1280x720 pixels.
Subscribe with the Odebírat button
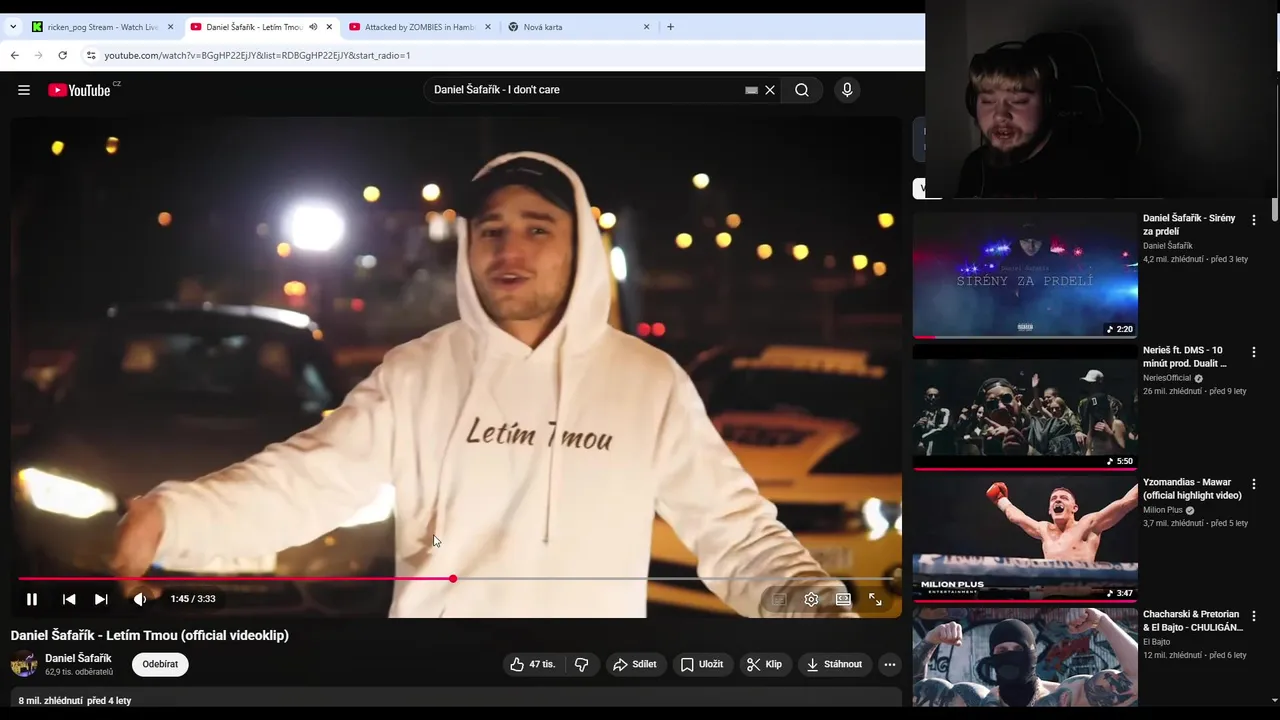160,664
